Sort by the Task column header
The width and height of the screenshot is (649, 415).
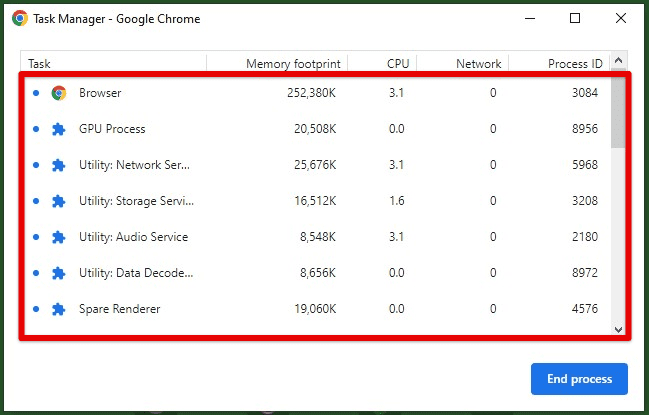pyautogui.click(x=113, y=63)
